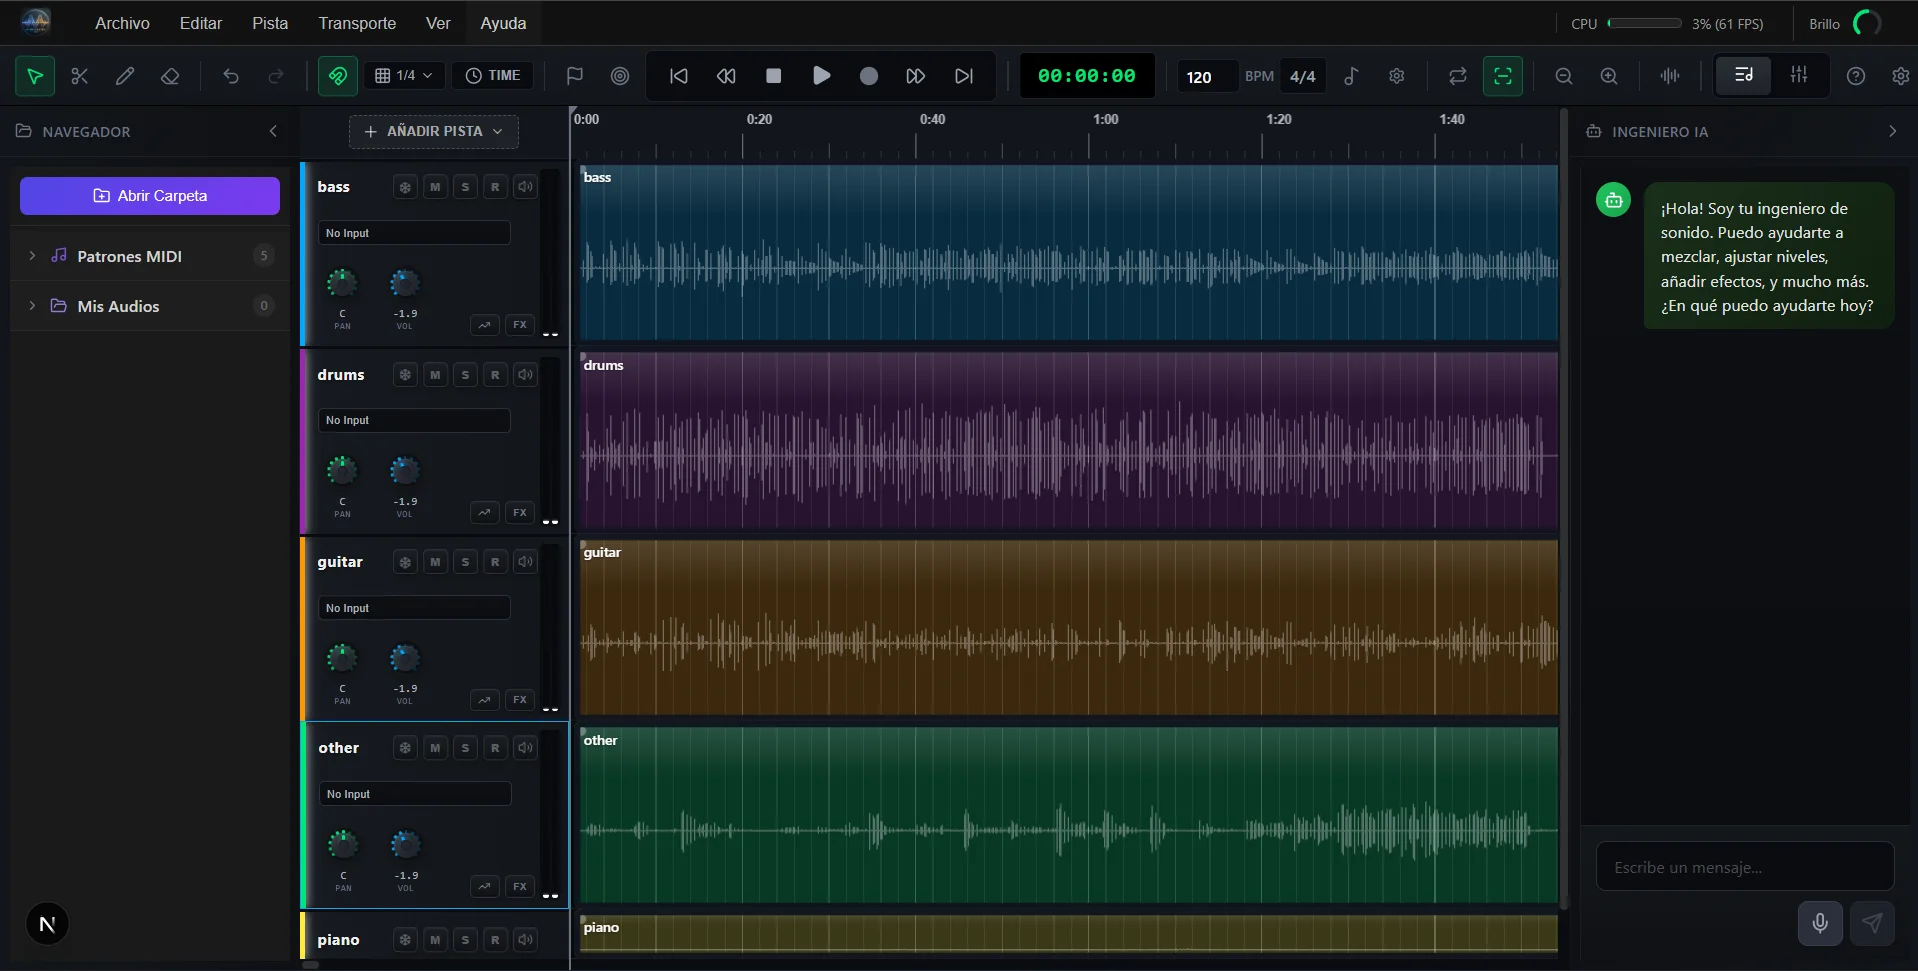The image size is (1918, 971).
Task: Mute the bass track
Action: tap(435, 187)
